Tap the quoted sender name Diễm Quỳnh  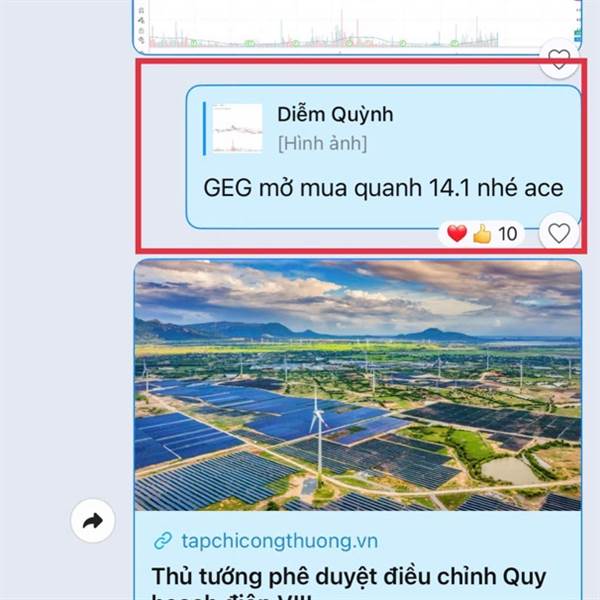click(335, 114)
